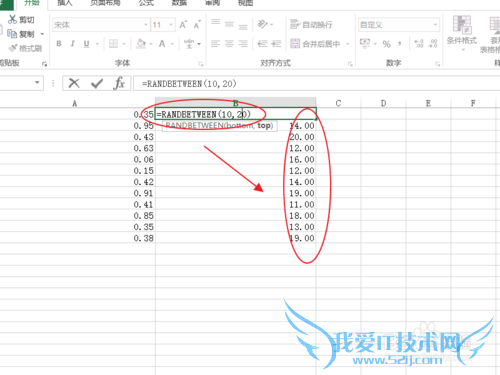Click the cell showing 0.06
This screenshot has height=375, width=500.
click(77, 159)
